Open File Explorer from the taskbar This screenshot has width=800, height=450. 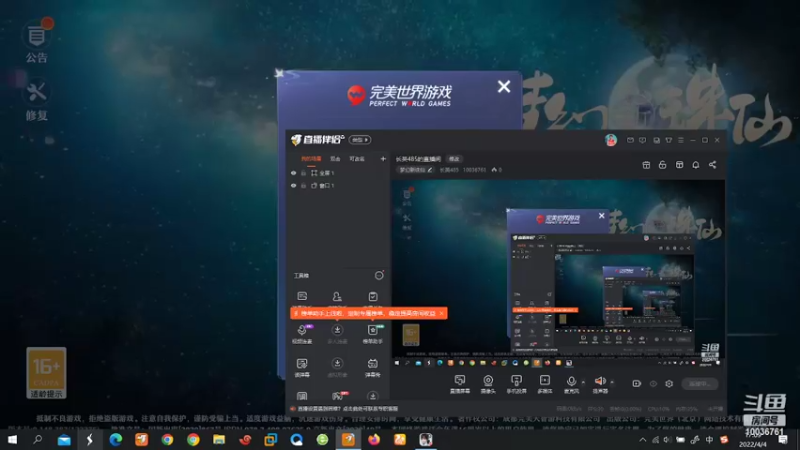tap(219, 440)
